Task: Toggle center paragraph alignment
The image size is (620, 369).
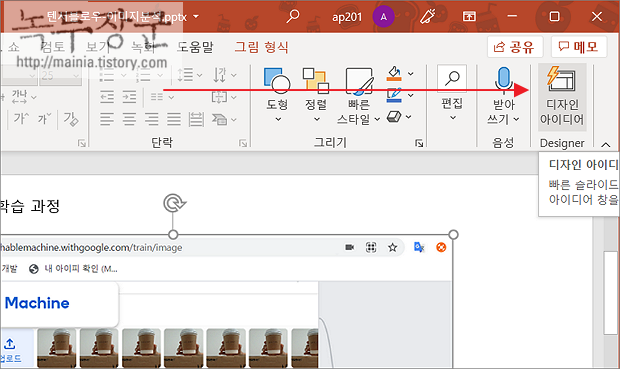Action: 129,119
